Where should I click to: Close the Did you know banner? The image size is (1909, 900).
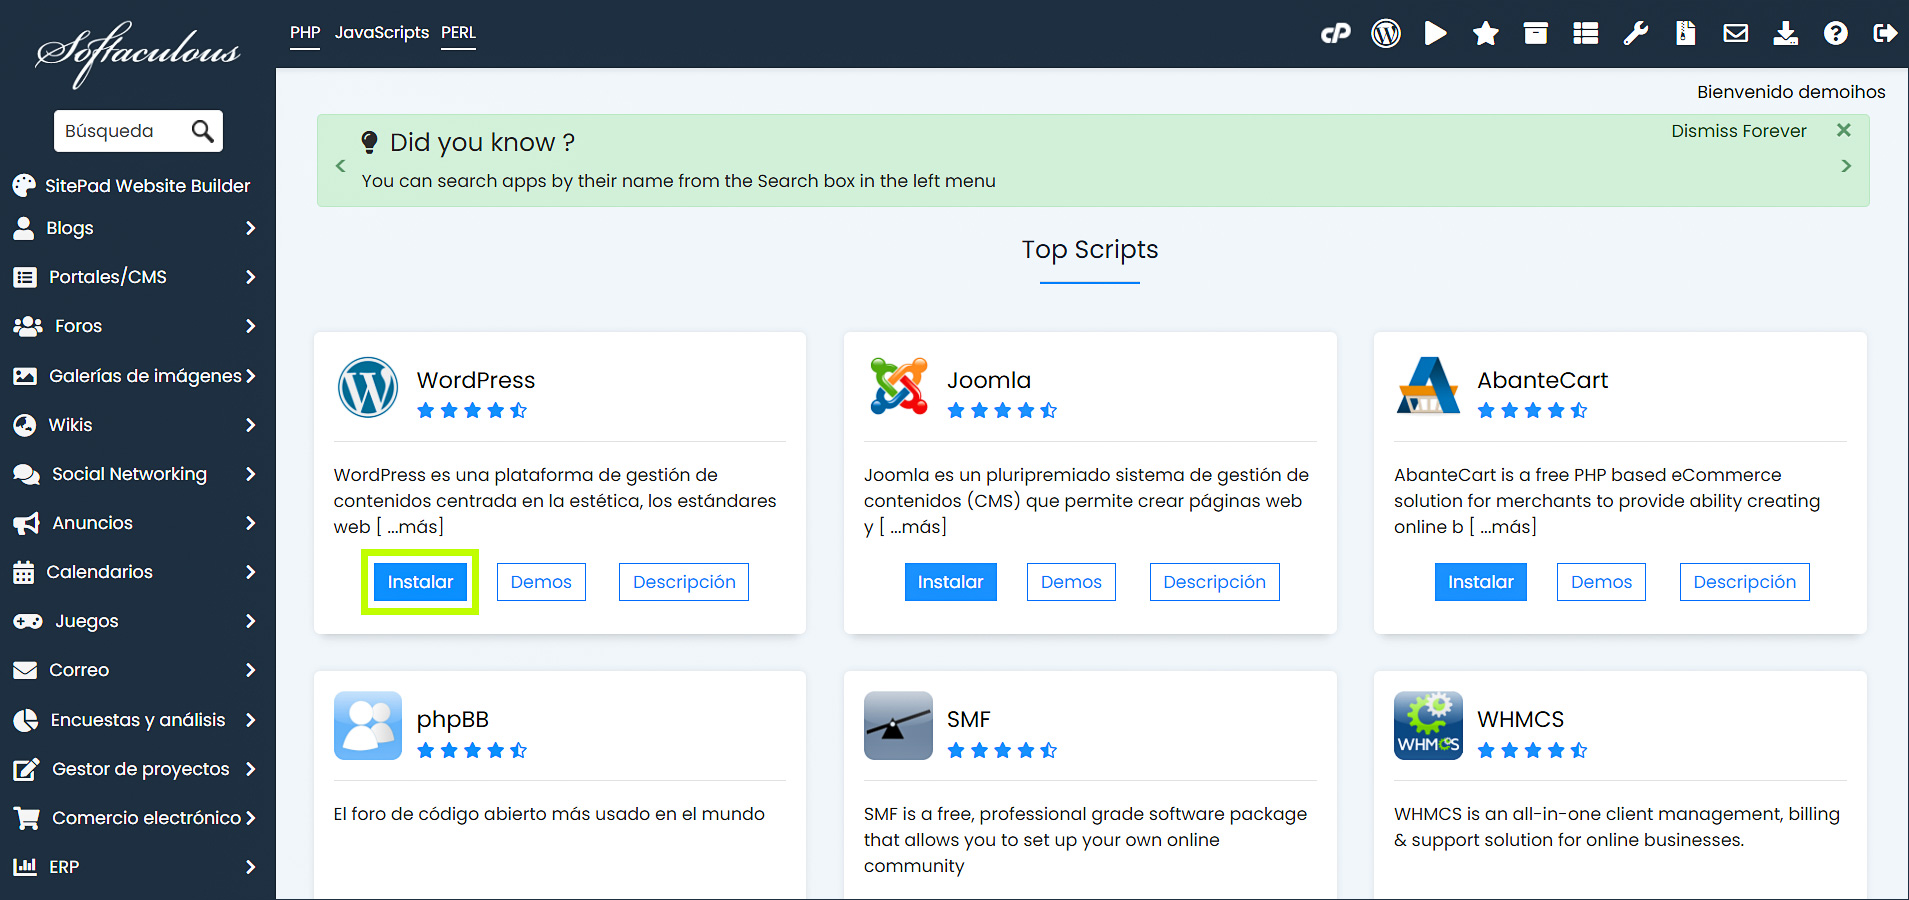1843,131
